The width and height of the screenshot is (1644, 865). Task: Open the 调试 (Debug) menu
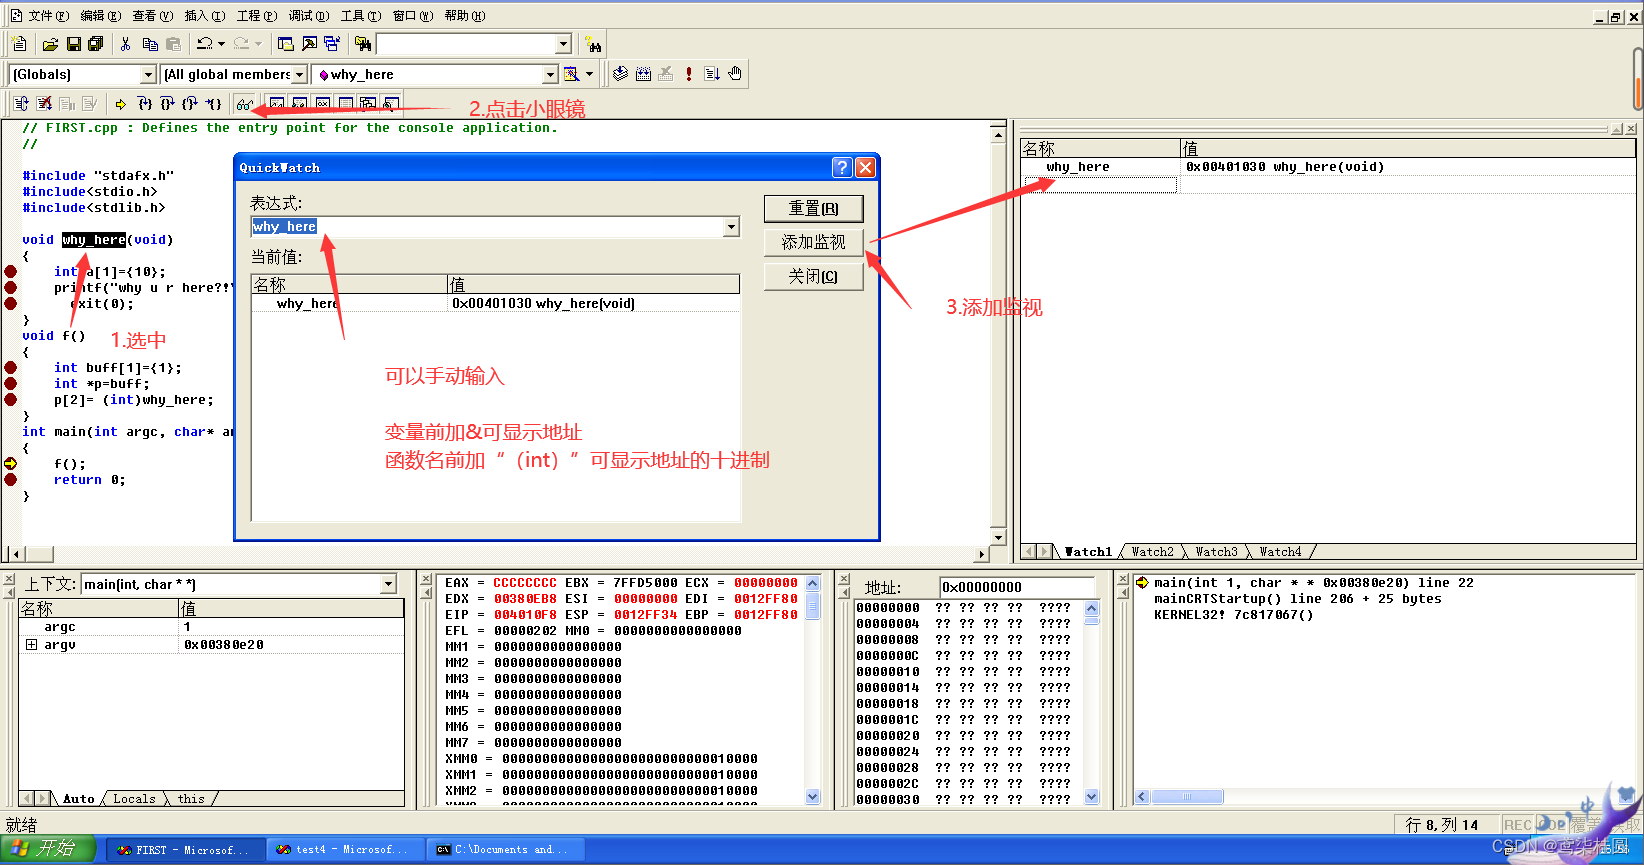tap(308, 16)
